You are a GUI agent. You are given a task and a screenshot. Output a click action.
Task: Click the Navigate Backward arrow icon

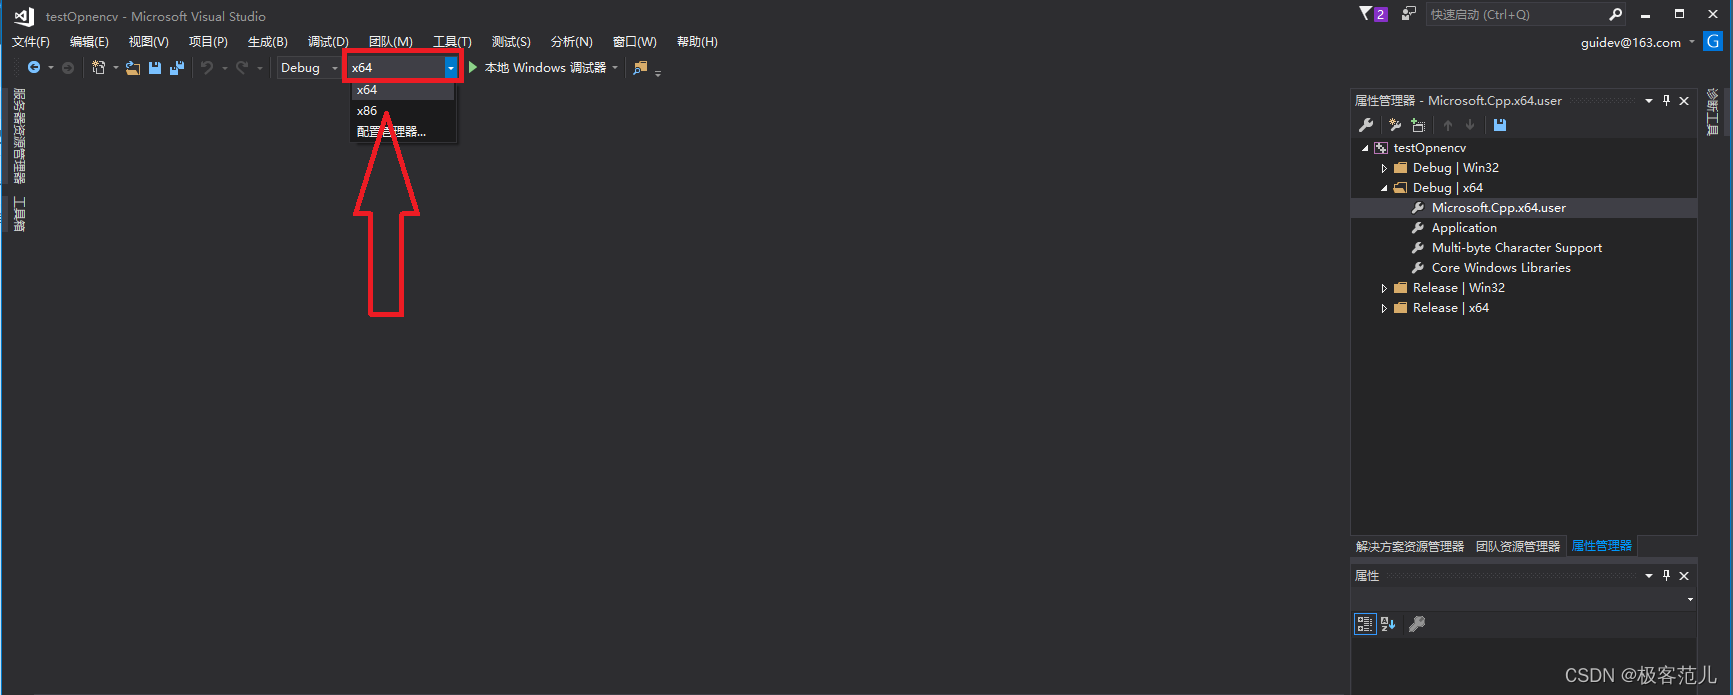coord(34,68)
